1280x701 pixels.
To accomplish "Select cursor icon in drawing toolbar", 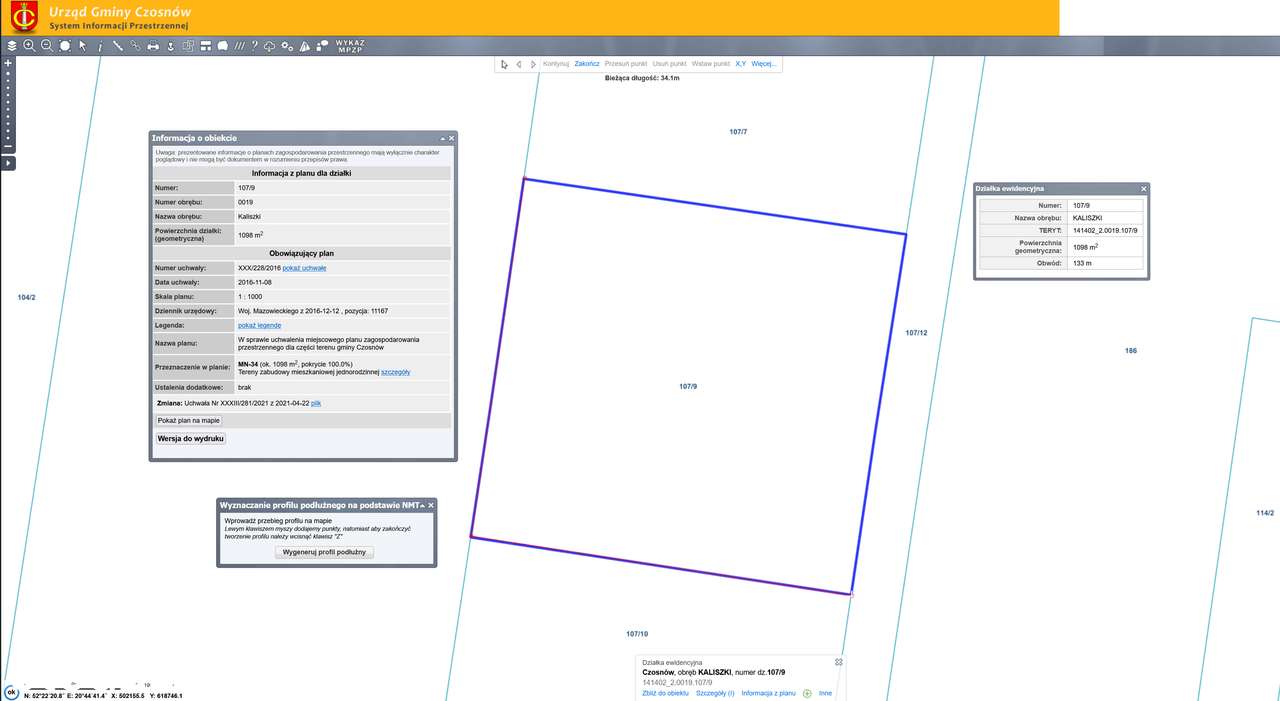I will (504, 64).
